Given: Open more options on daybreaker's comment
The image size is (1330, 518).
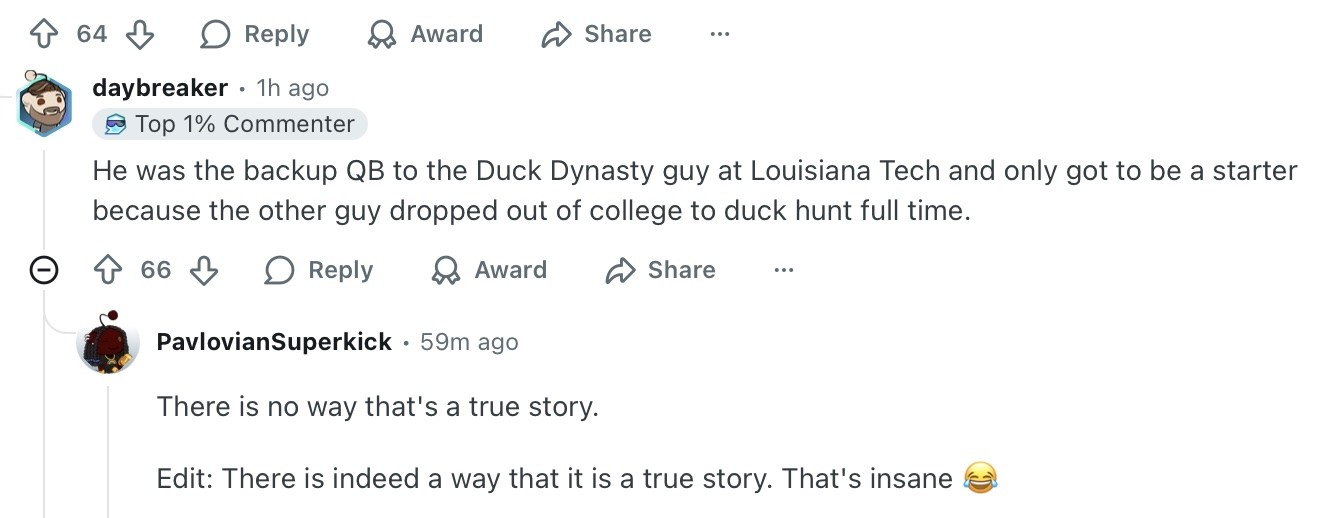Looking at the screenshot, I should click(783, 270).
